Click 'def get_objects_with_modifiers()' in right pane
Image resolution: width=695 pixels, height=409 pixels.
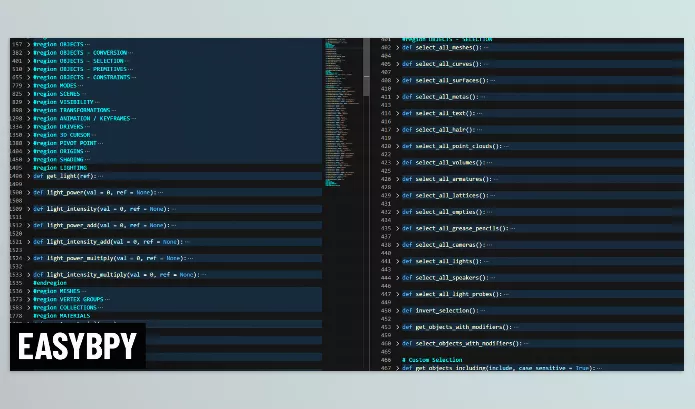457,327
